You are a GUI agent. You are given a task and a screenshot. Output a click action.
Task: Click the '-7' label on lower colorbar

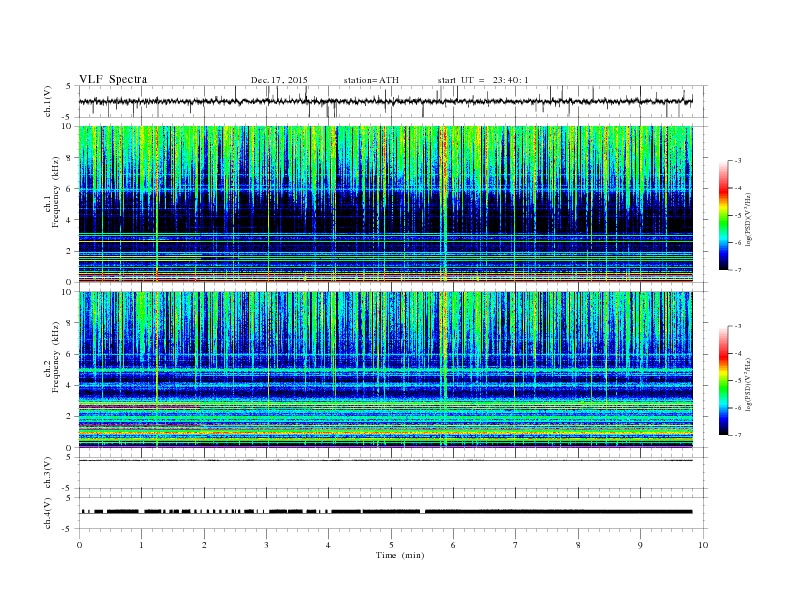click(737, 435)
